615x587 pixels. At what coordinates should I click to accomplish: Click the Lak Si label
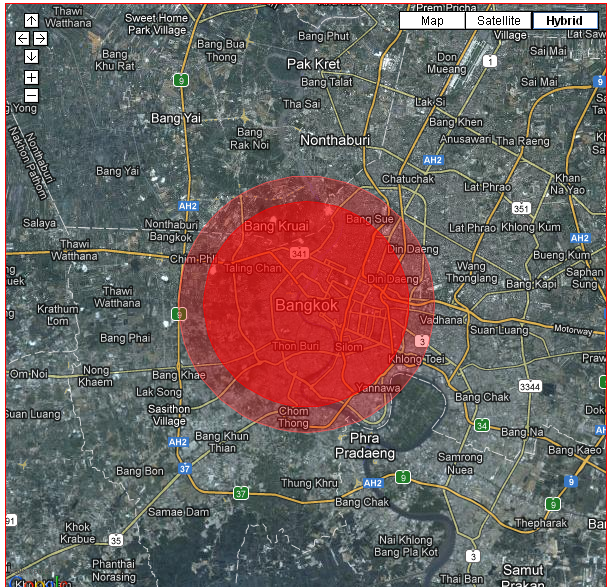(x=431, y=102)
